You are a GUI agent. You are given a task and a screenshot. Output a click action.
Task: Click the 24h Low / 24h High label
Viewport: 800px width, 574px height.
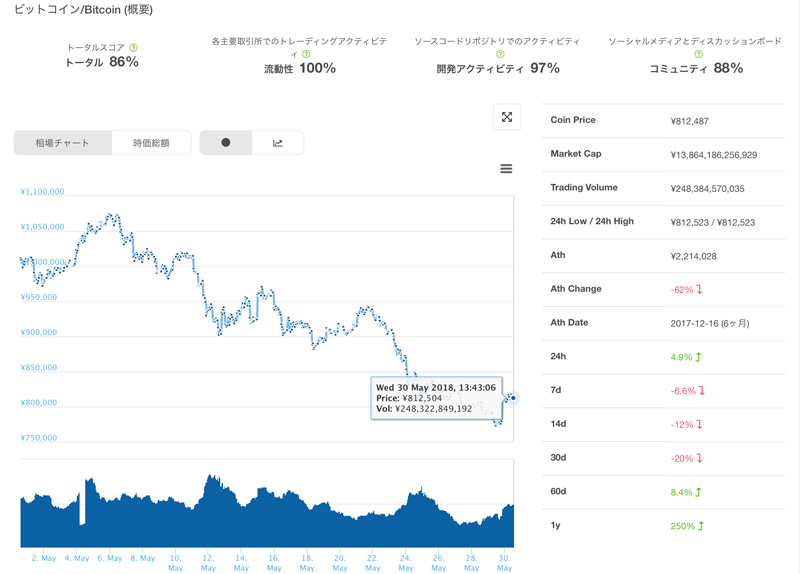click(x=592, y=221)
